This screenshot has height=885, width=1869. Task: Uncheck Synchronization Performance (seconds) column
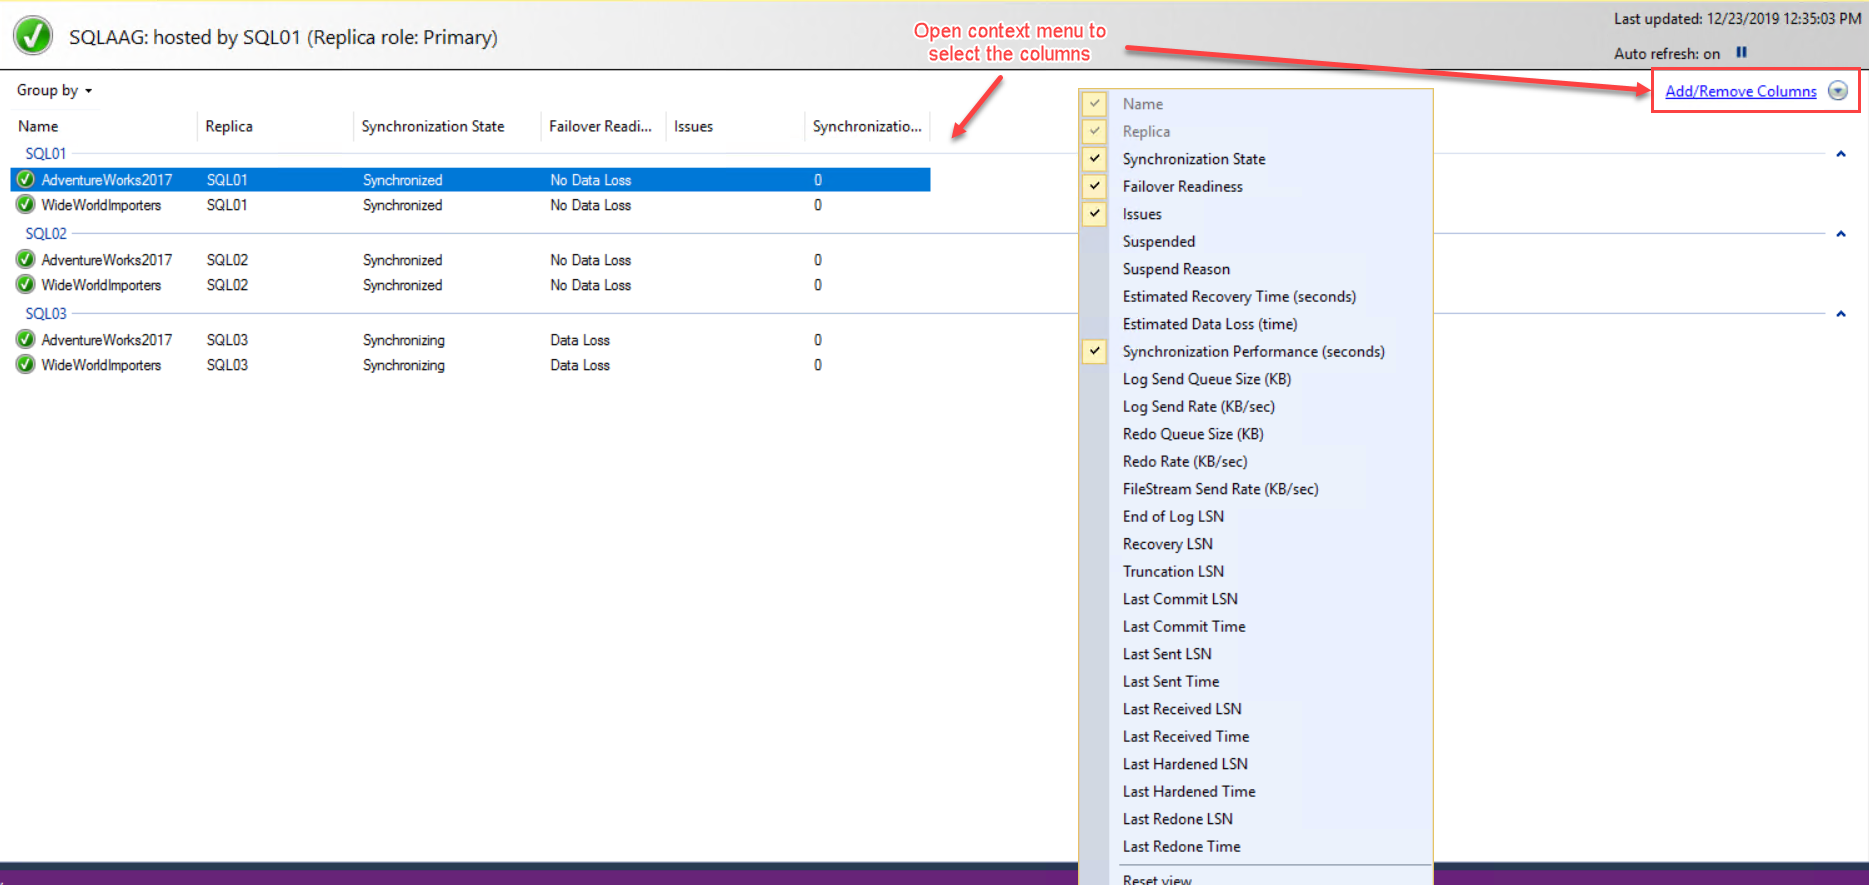click(x=1095, y=351)
